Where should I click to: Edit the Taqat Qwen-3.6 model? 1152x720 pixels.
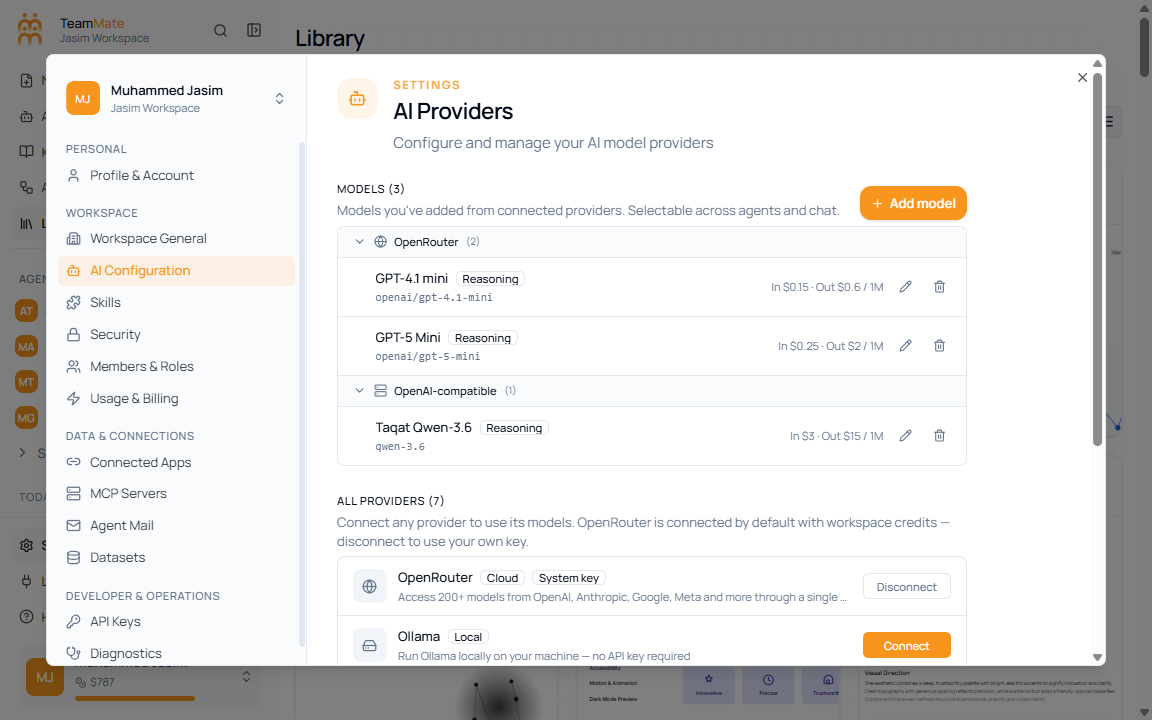click(905, 436)
